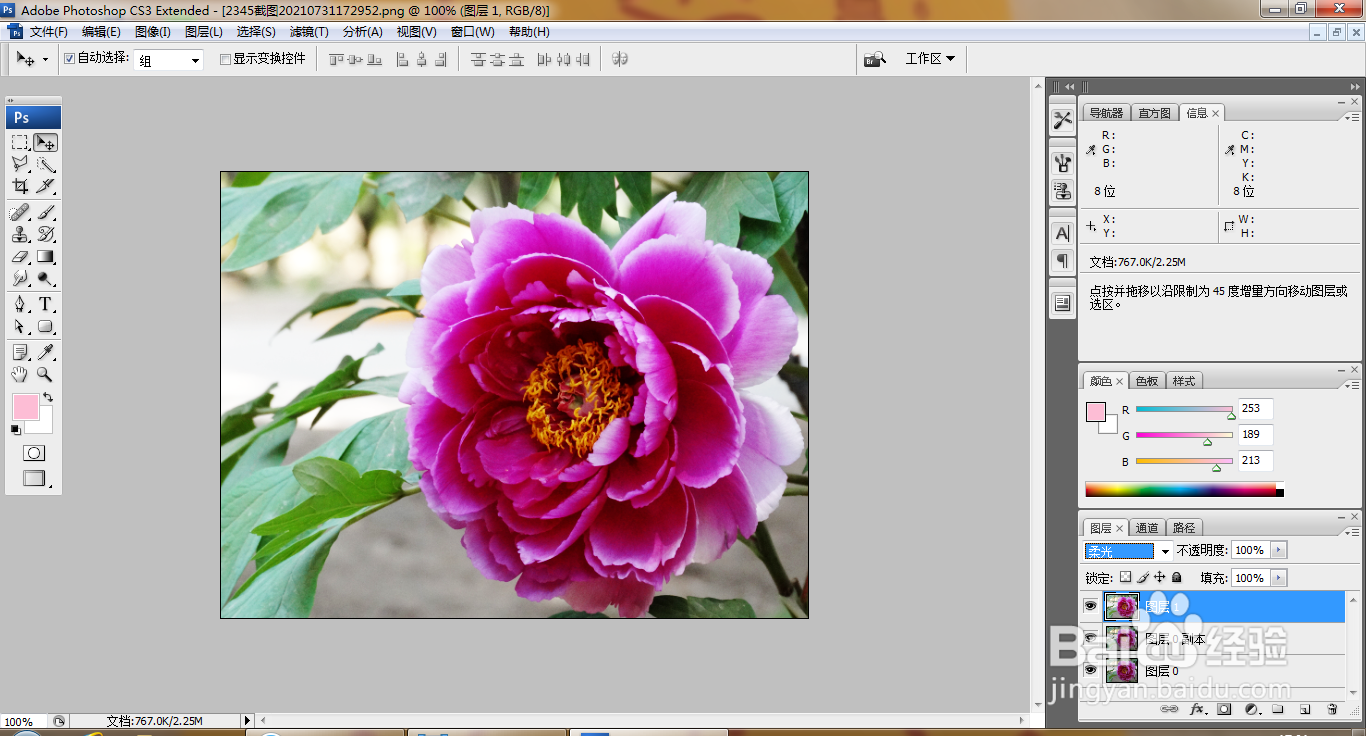Click link layers icon in Layers panel
This screenshot has width=1366, height=736.
[1169, 709]
